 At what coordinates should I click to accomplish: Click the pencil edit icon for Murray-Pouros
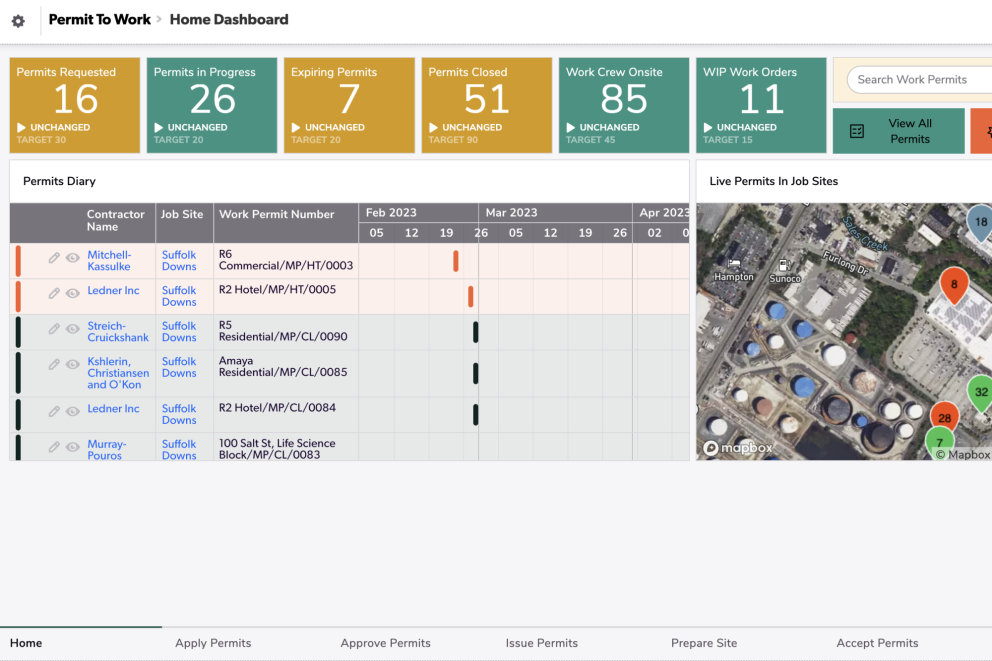pyautogui.click(x=54, y=449)
